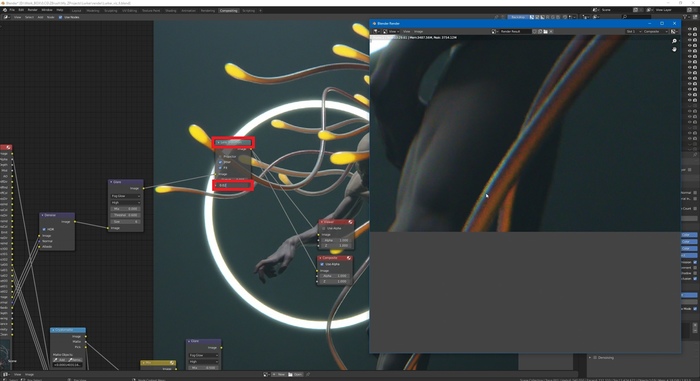Open the Node menu in node editor header

(50, 17)
